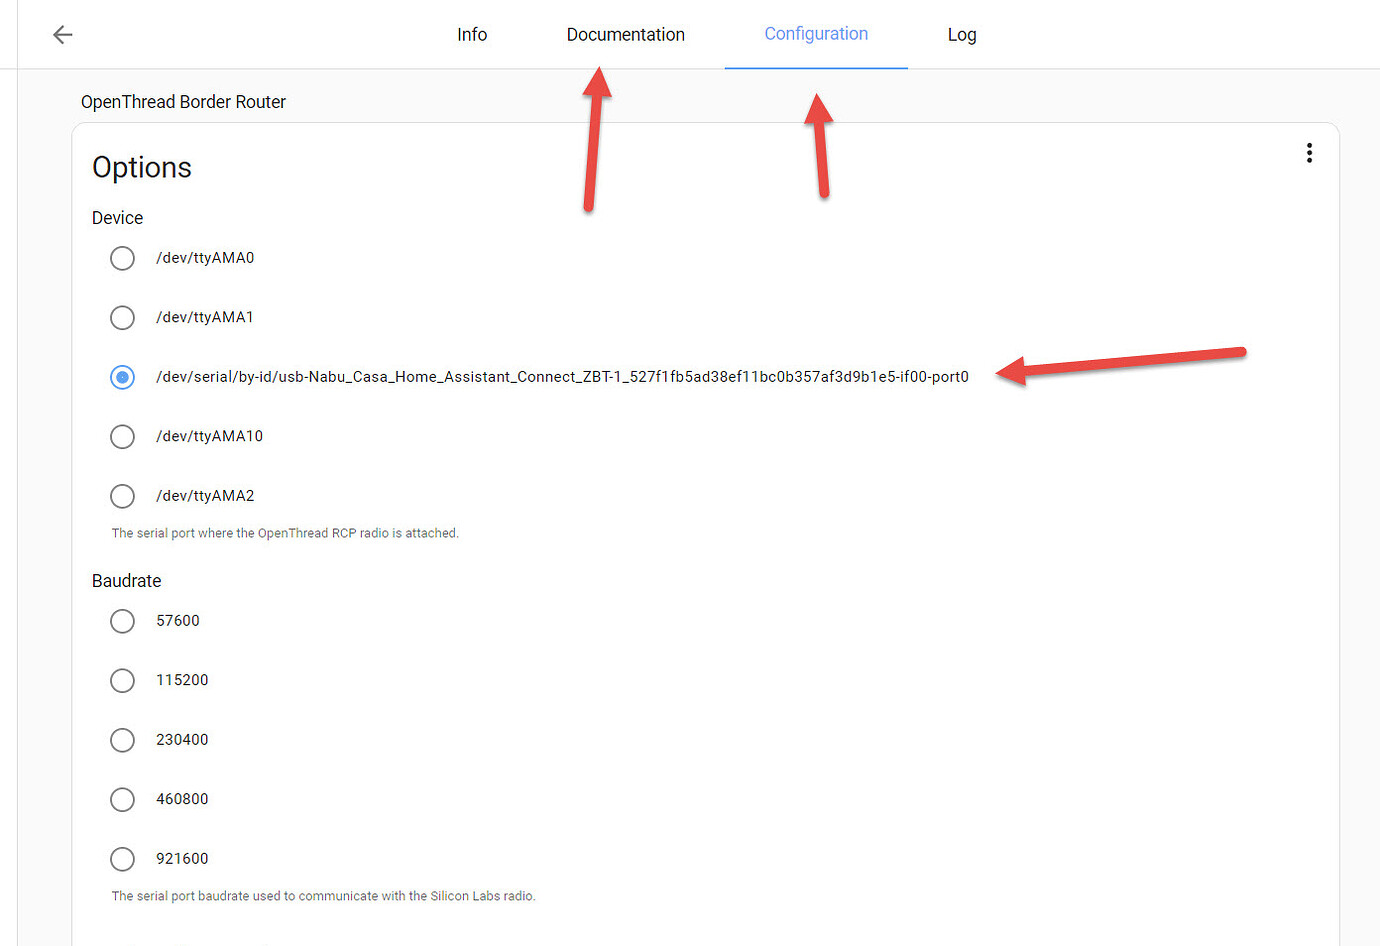Set baudrate to 230400
Viewport: 1380px width, 946px height.
click(x=122, y=740)
